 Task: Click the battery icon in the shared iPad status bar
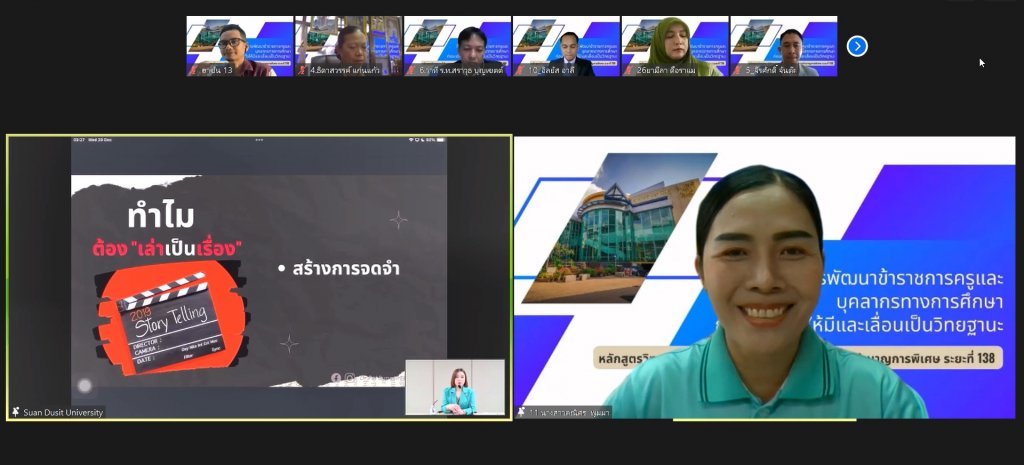click(442, 140)
